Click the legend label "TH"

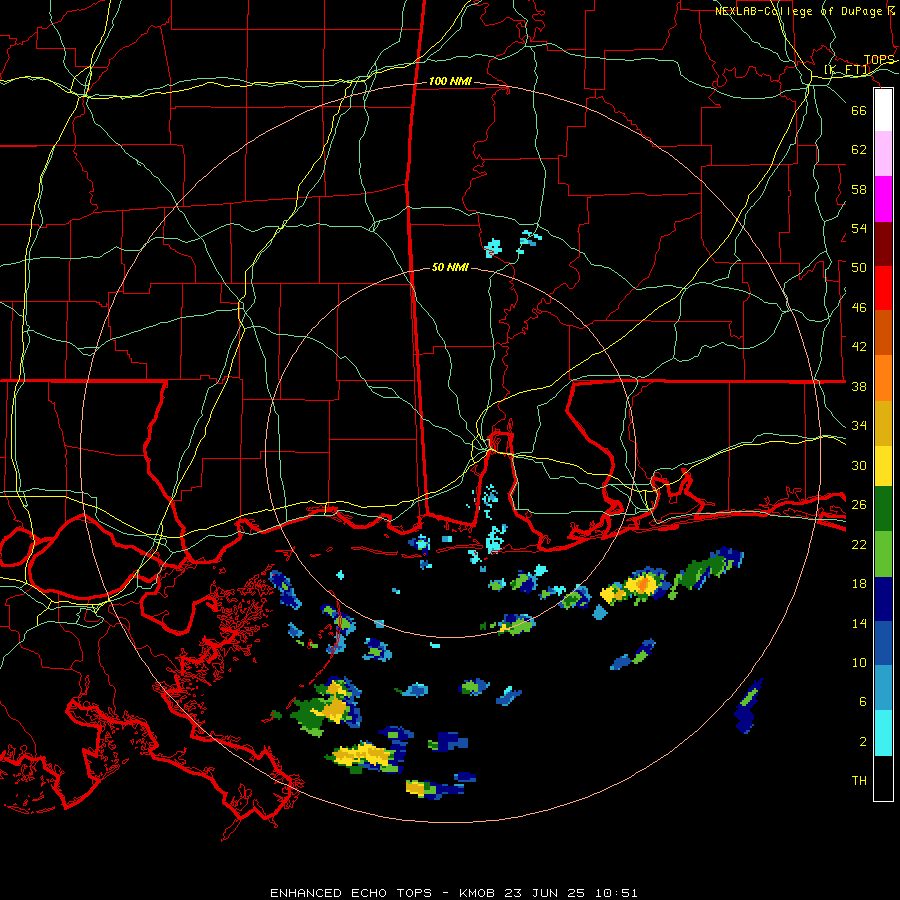859,781
